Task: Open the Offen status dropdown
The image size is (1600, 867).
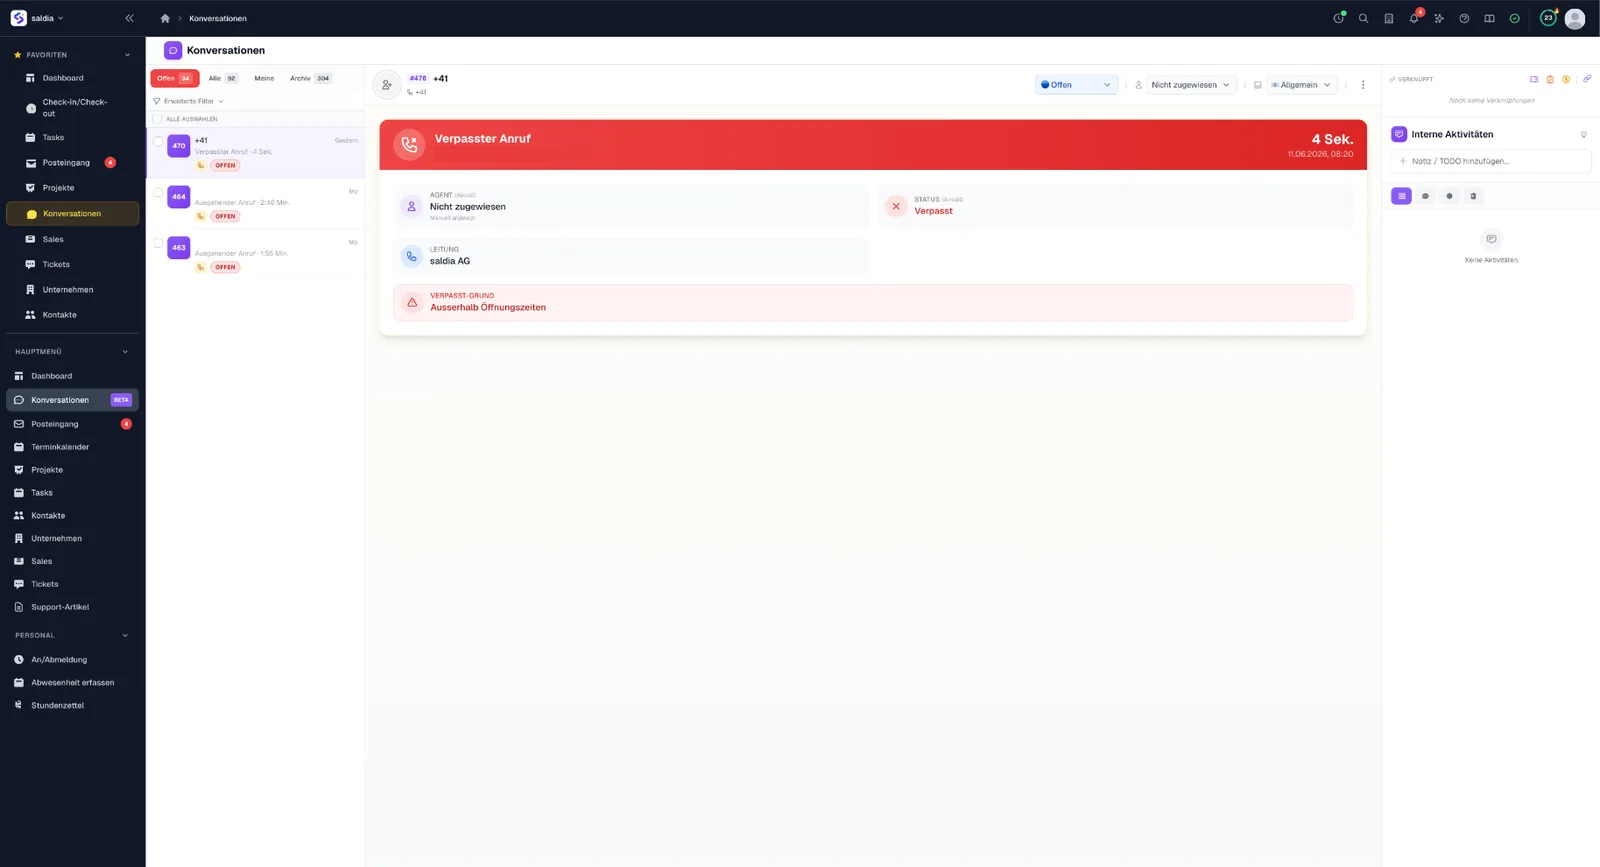Action: point(1076,85)
